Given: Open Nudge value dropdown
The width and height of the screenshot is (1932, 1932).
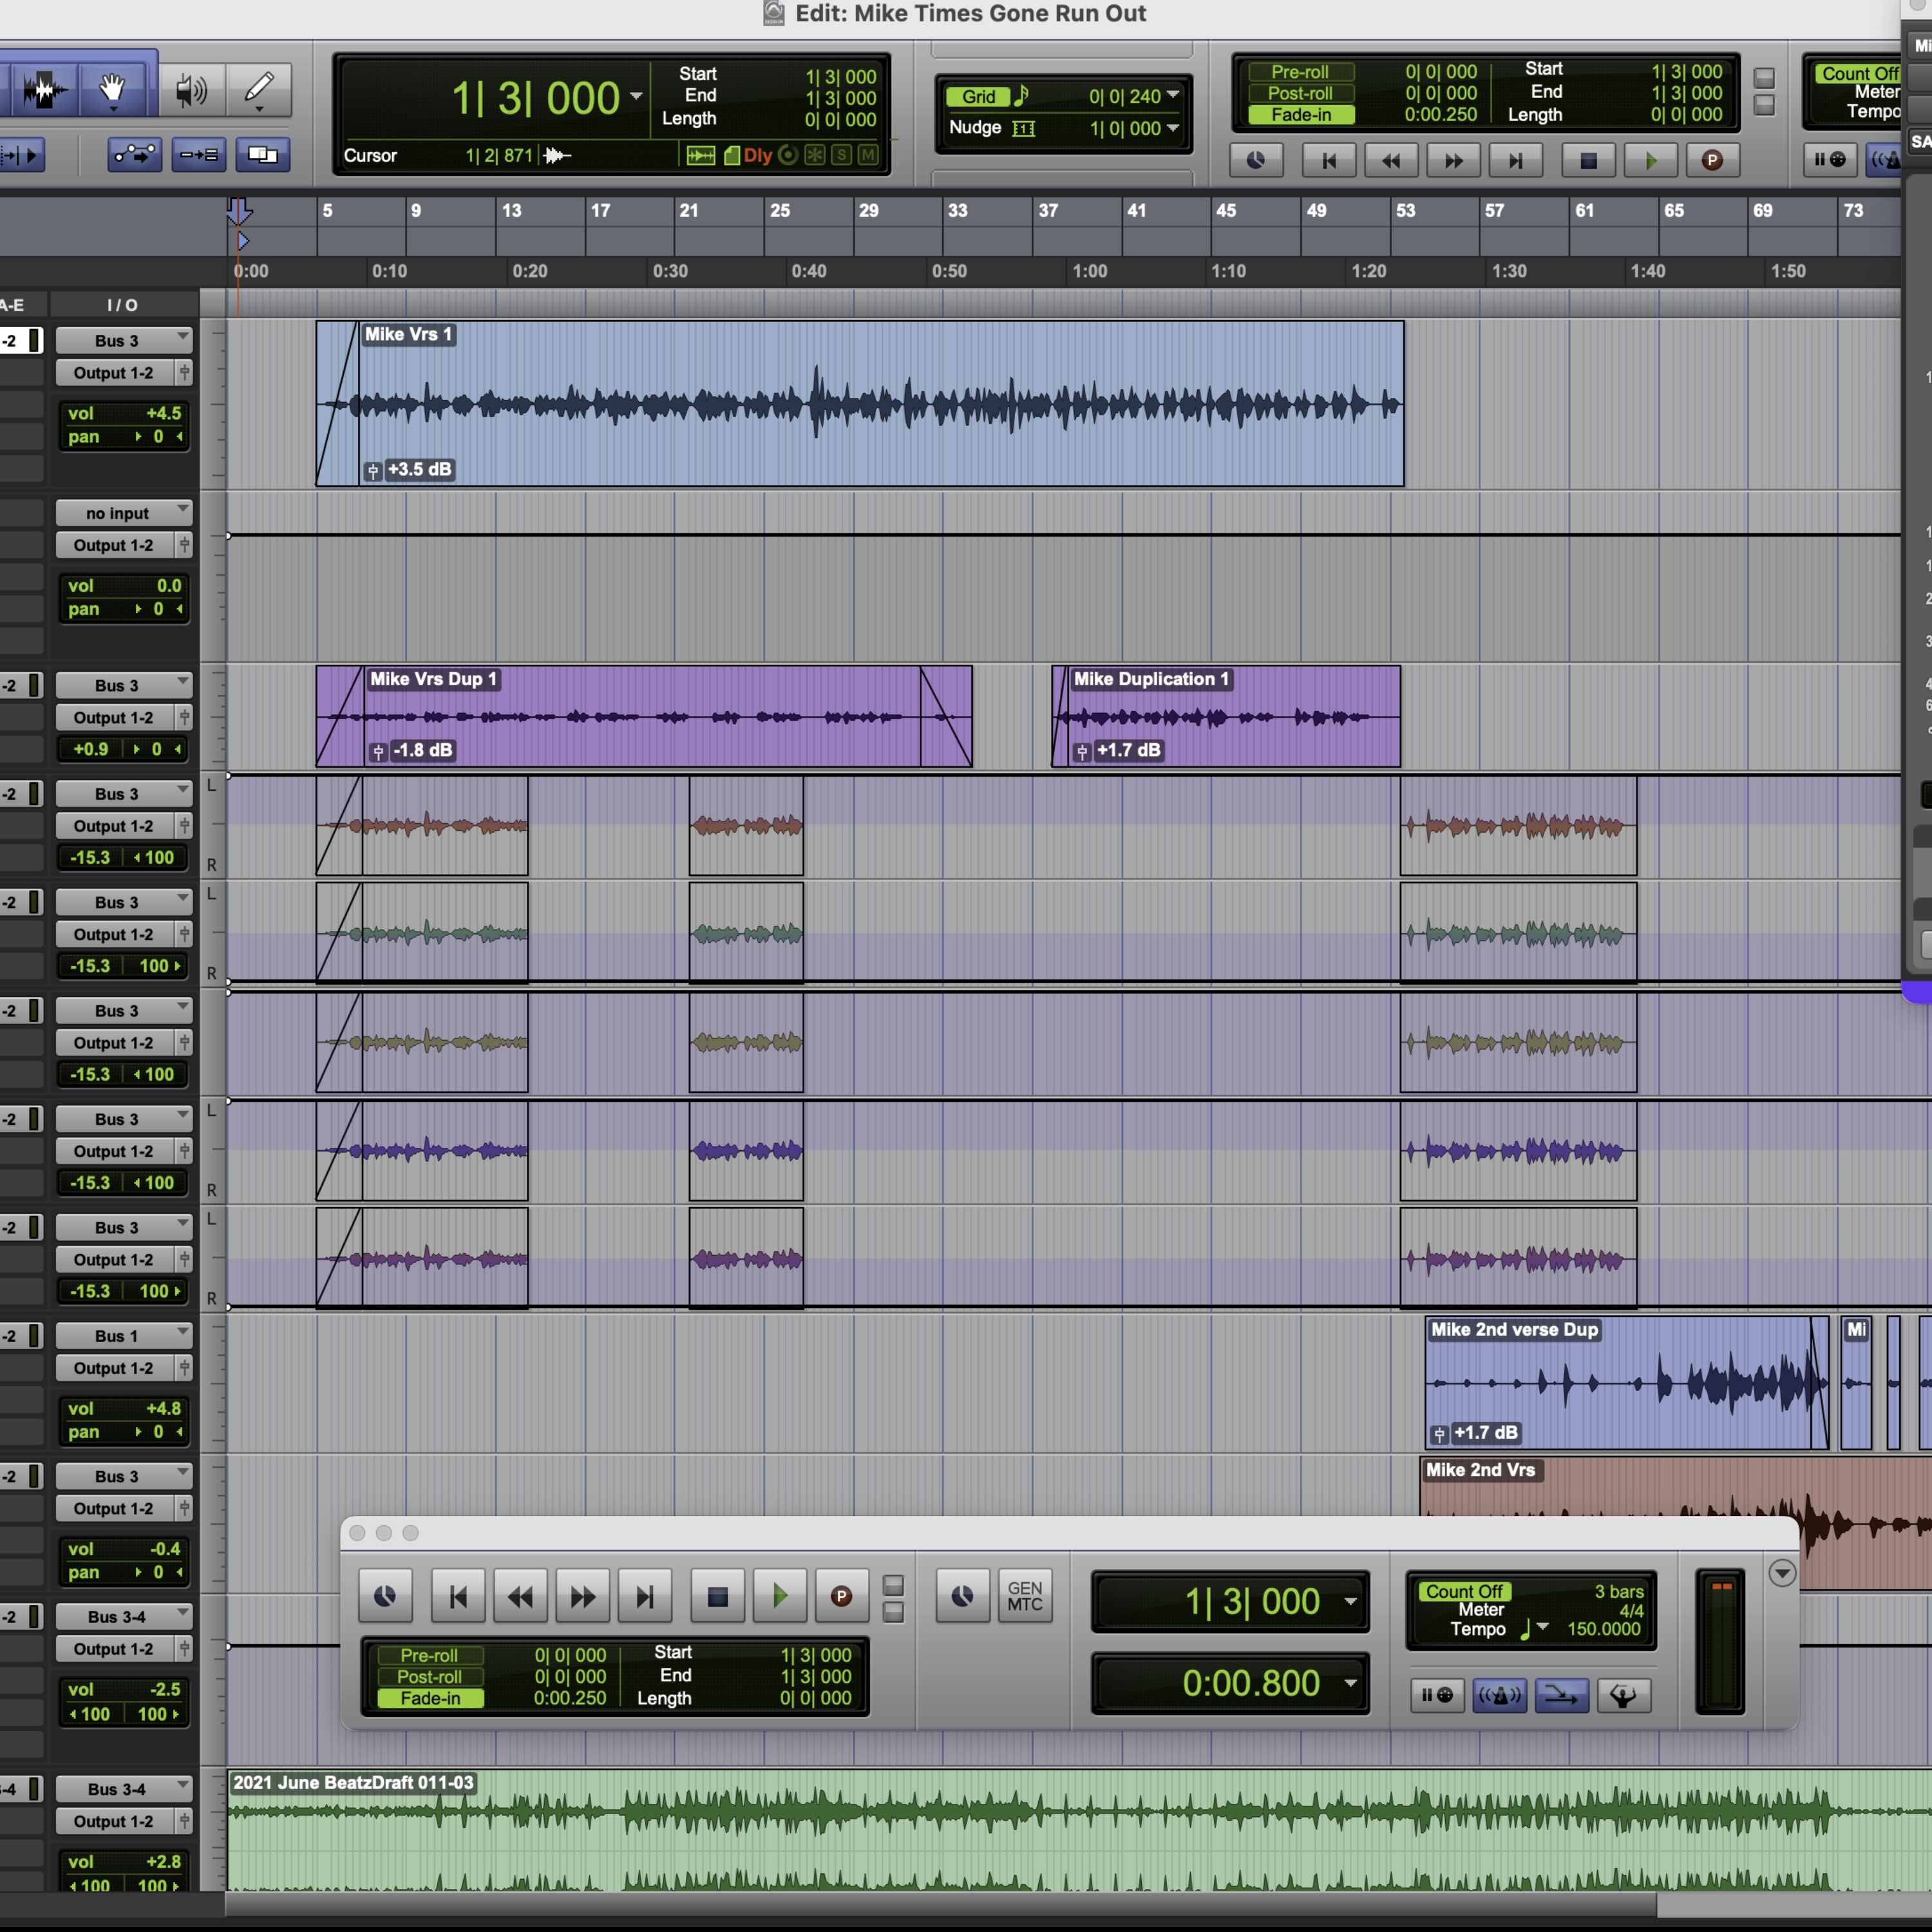Looking at the screenshot, I should click(1173, 128).
